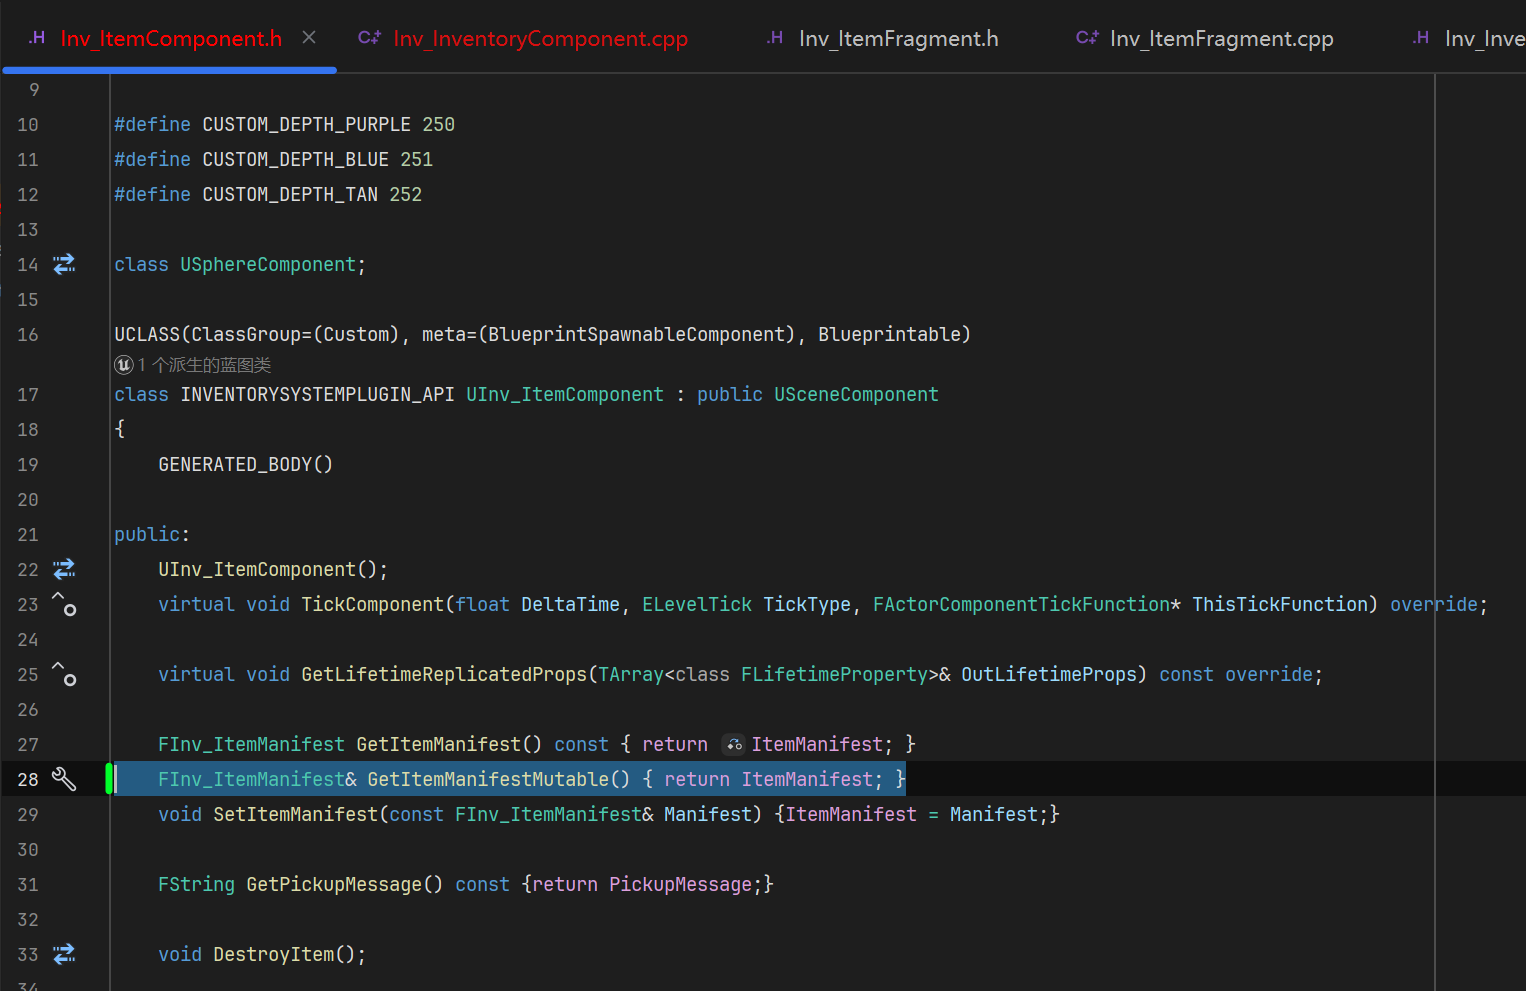Screen dimensions: 1526x991
Task: Click the class name 'UInv_ItemComponent' on line 17
Action: [x=565, y=394]
